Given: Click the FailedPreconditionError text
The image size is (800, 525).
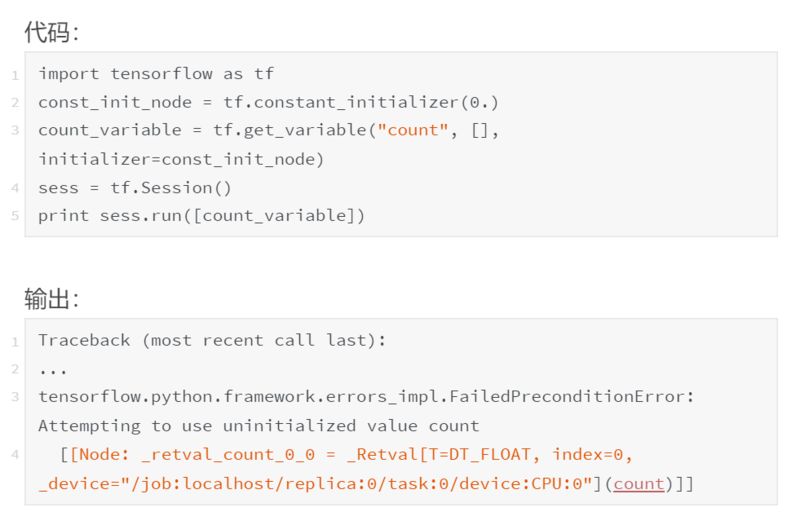Looking at the screenshot, I should coord(571,396).
